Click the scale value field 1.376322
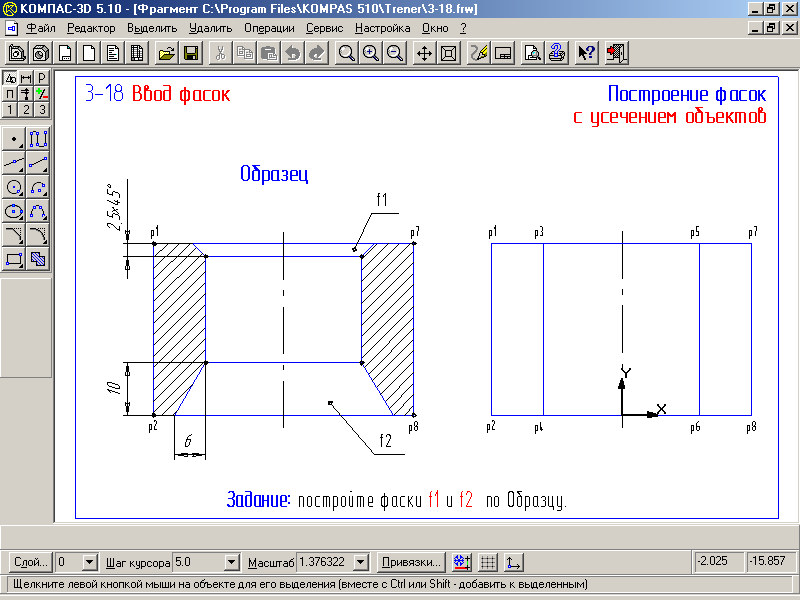The width and height of the screenshot is (800, 600). click(x=325, y=562)
